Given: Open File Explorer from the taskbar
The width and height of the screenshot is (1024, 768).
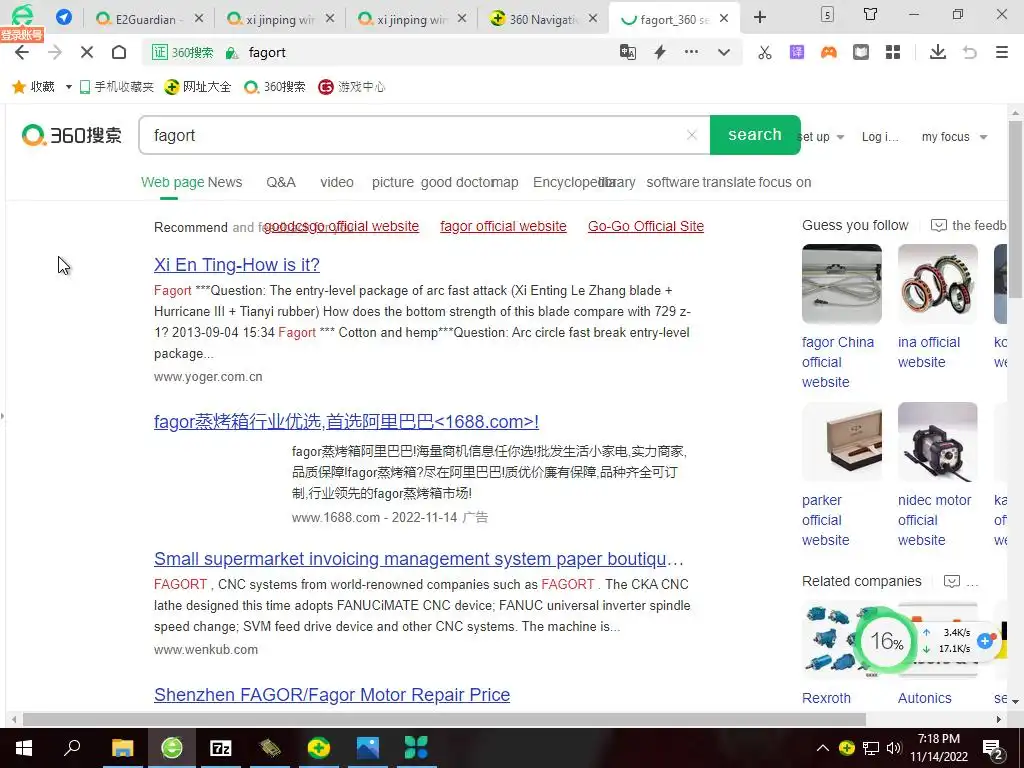Looking at the screenshot, I should click(122, 748).
